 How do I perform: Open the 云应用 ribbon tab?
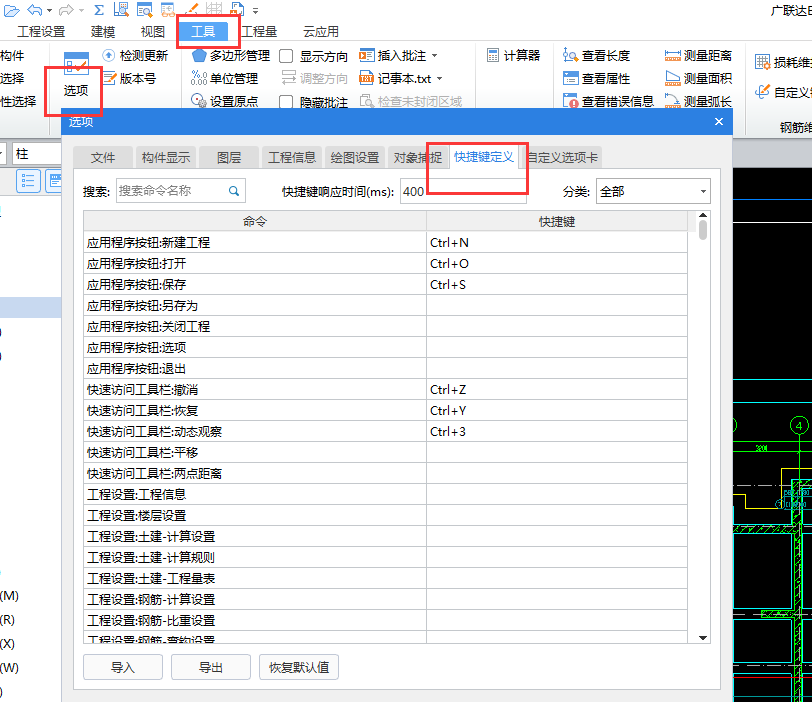[x=321, y=32]
